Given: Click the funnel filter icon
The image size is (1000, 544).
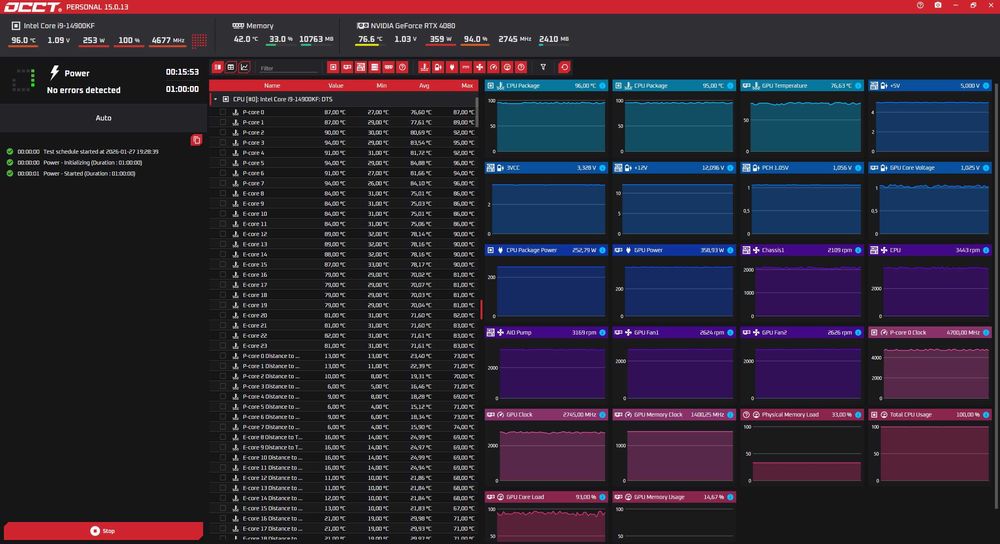Looking at the screenshot, I should point(543,67).
